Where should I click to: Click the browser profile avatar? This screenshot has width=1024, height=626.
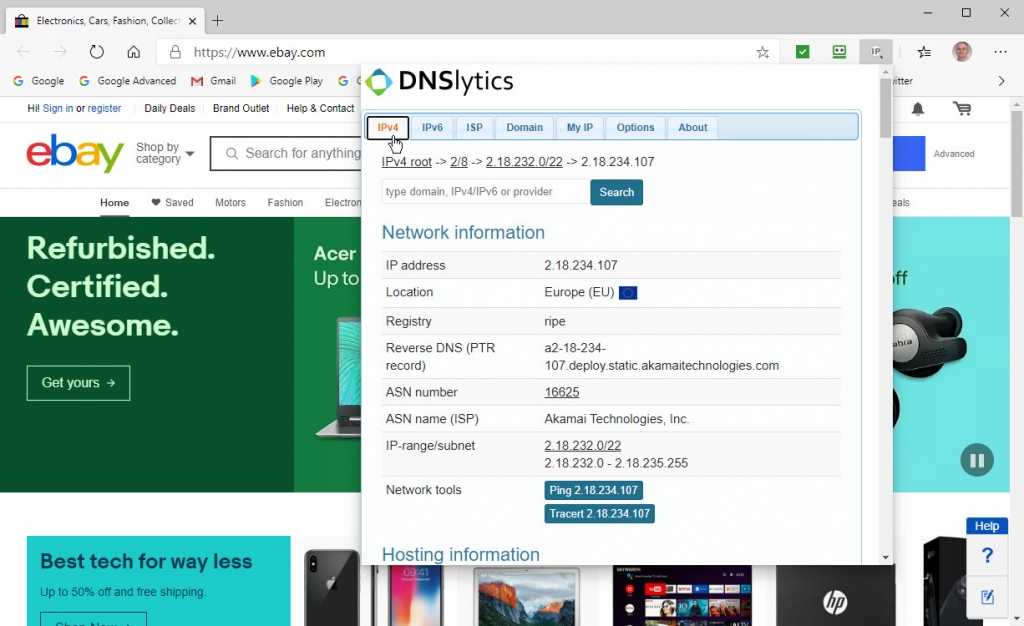coord(961,51)
